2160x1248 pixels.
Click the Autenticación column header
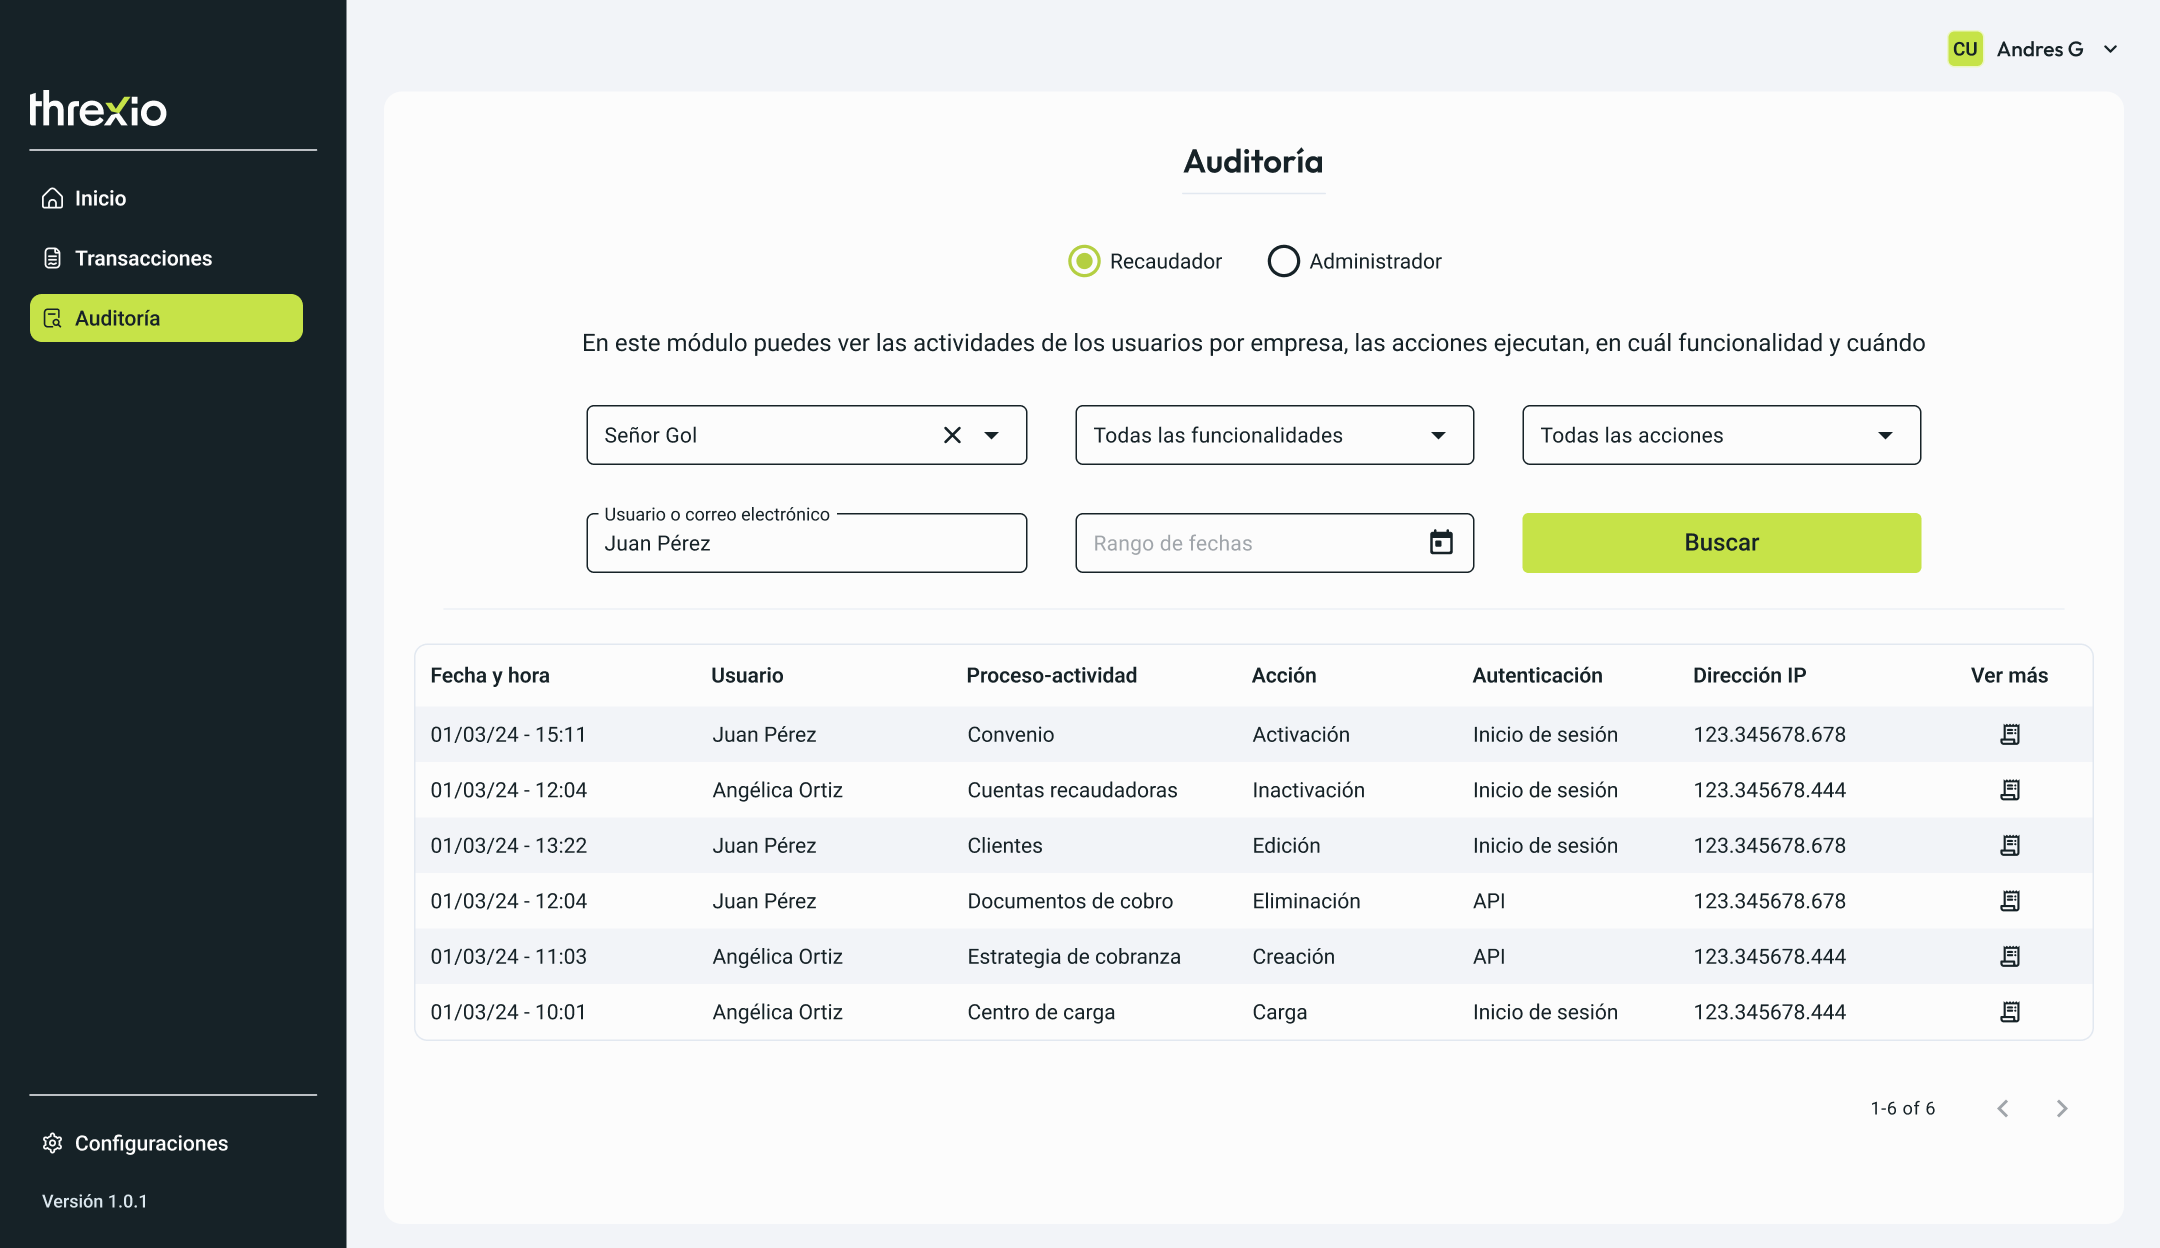(x=1537, y=676)
